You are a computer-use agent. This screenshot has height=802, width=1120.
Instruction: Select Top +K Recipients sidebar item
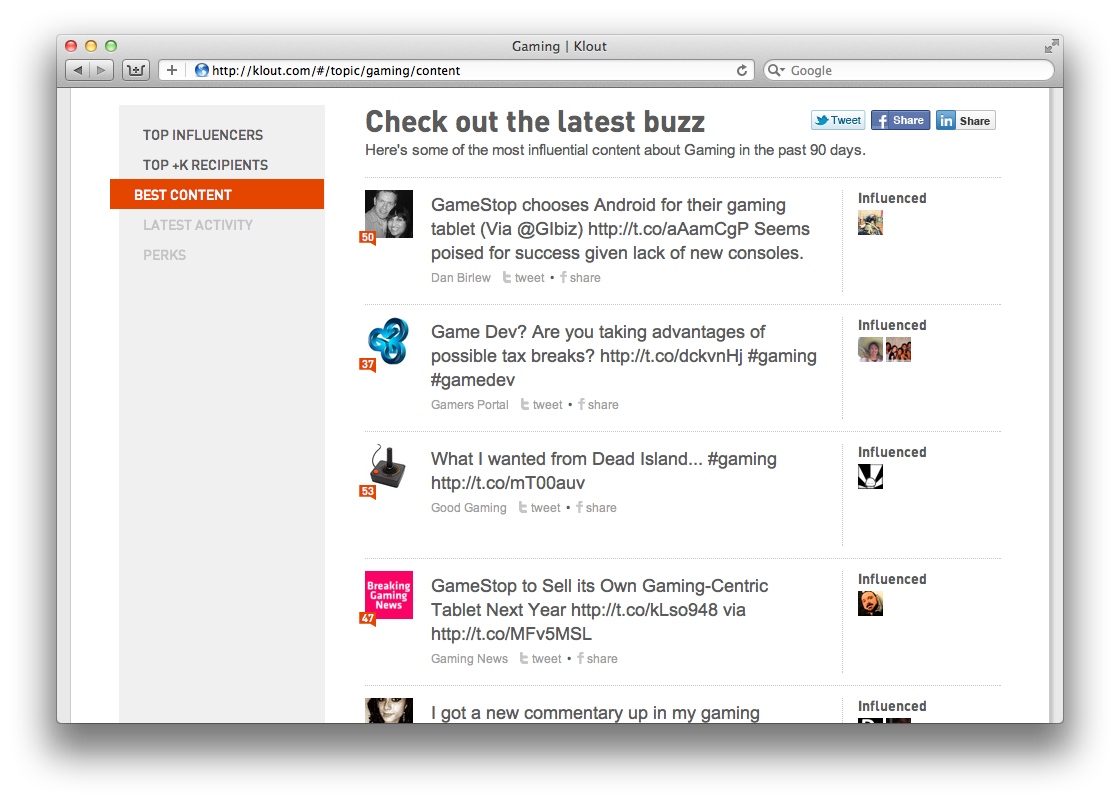205,165
